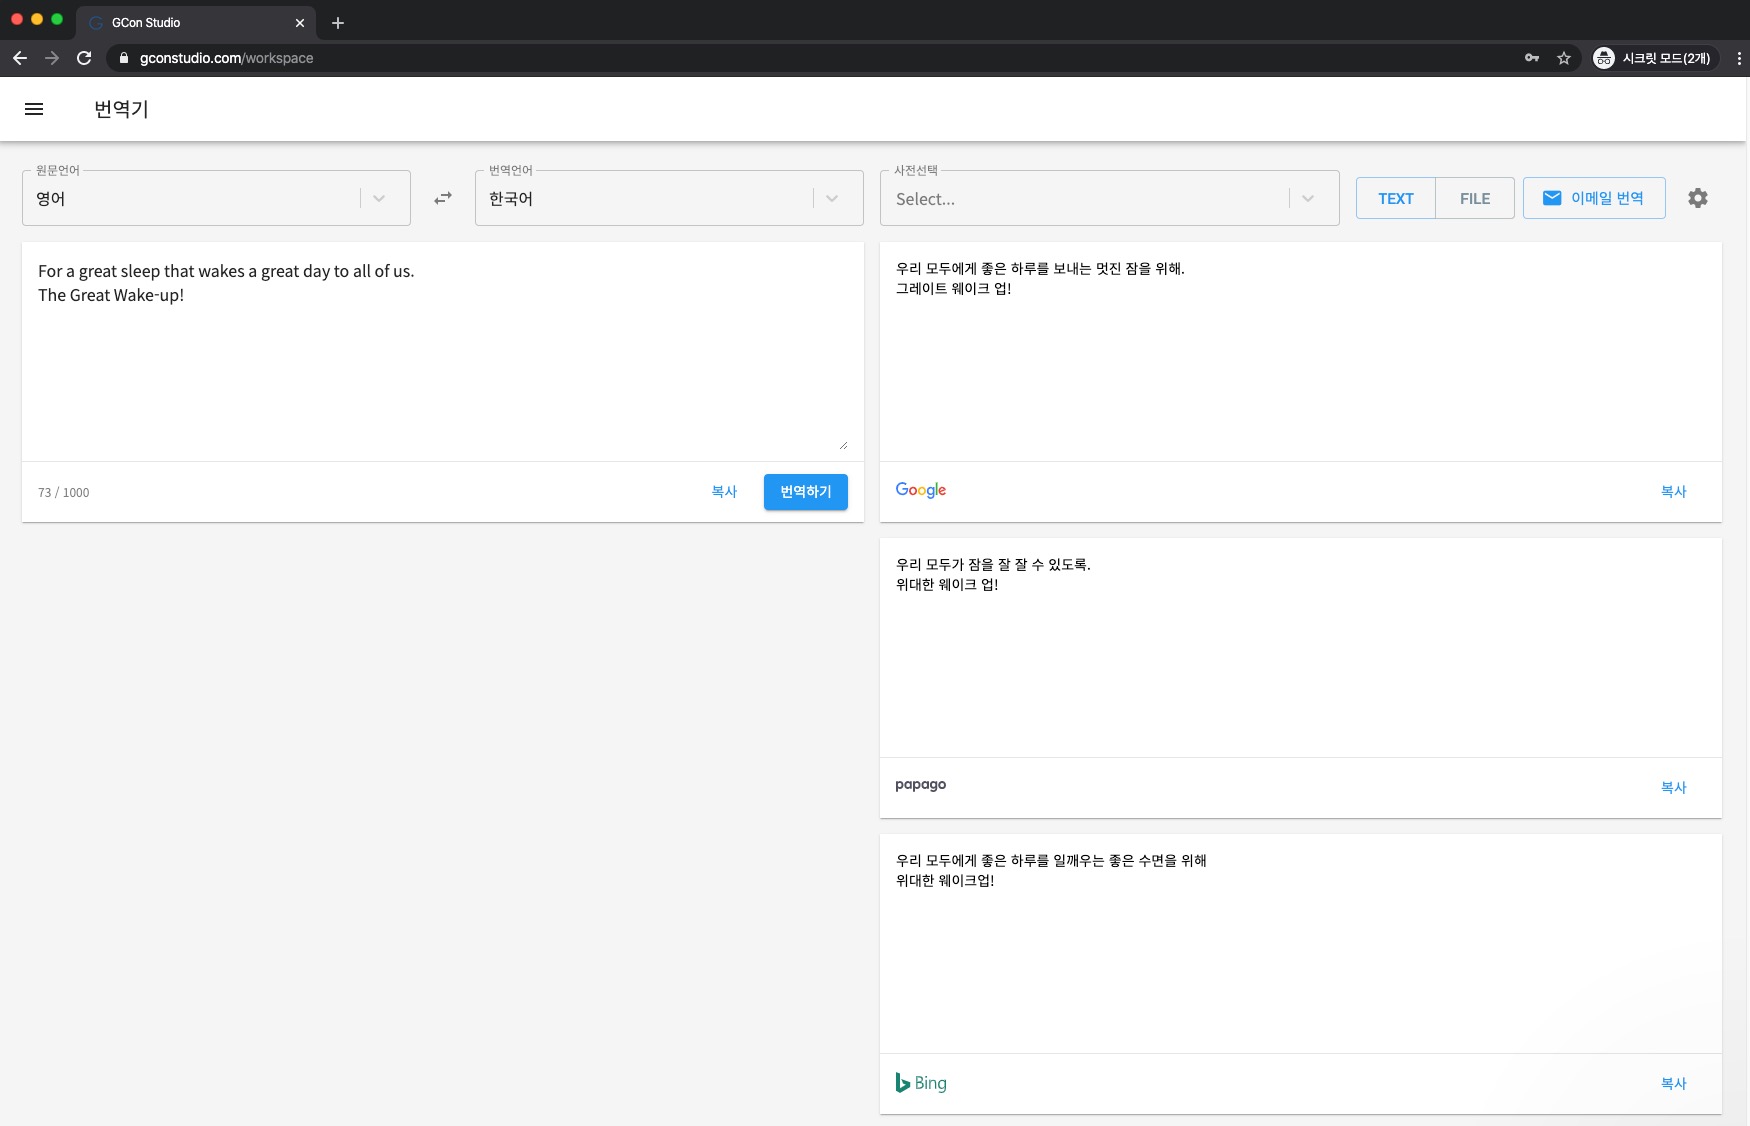
Task: Switch to TEXT translation mode
Action: tap(1396, 198)
